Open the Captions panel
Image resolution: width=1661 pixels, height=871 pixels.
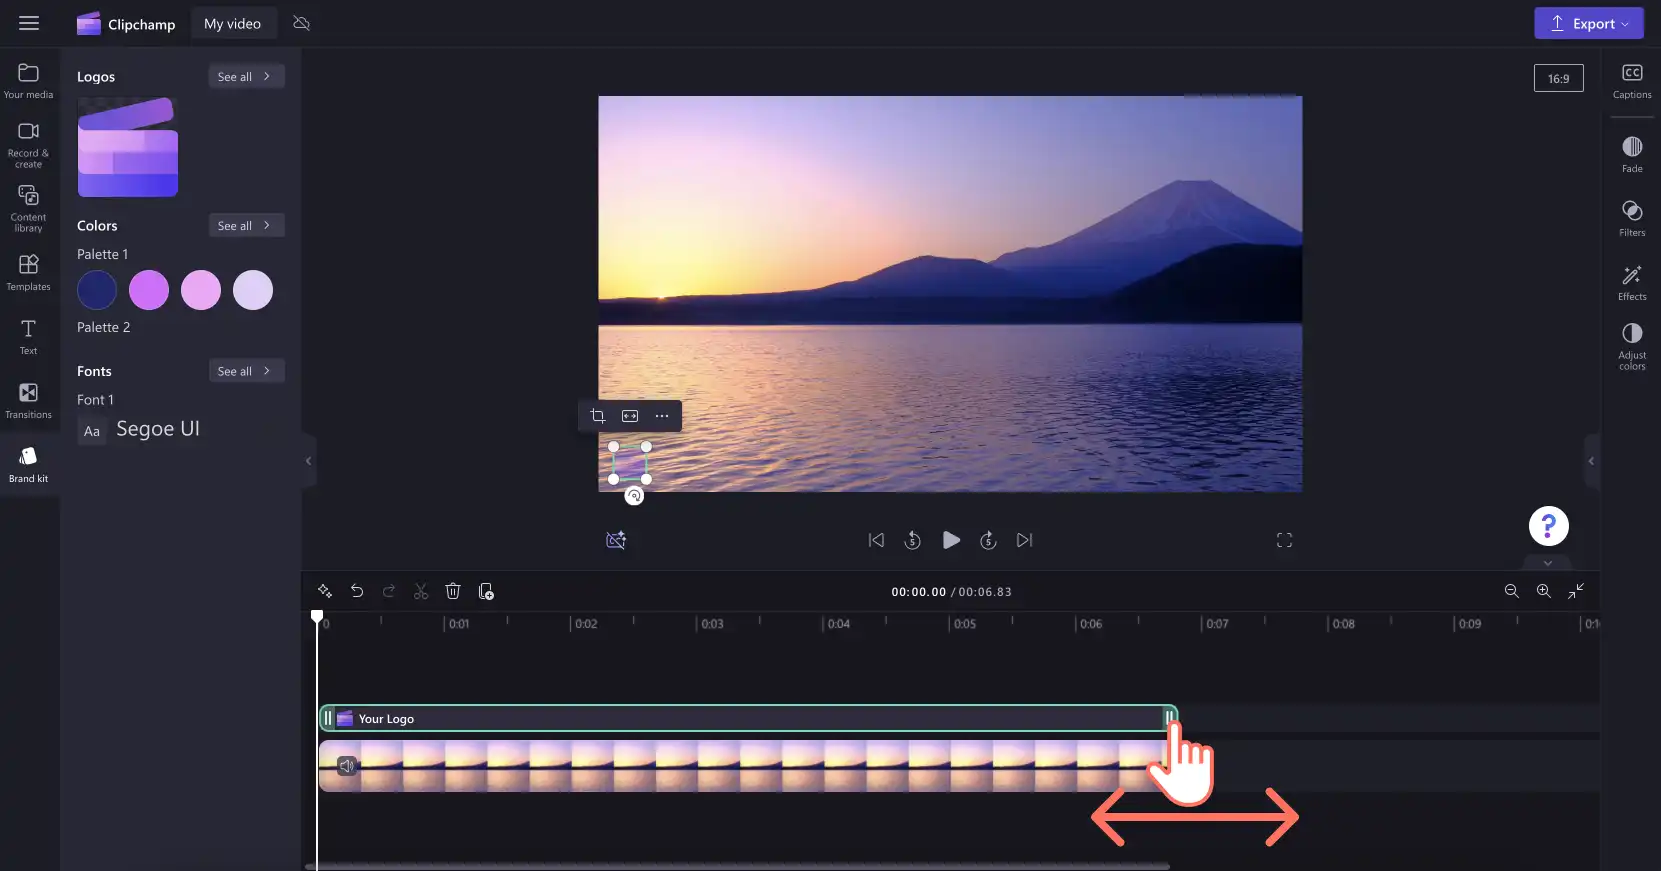pos(1632,81)
